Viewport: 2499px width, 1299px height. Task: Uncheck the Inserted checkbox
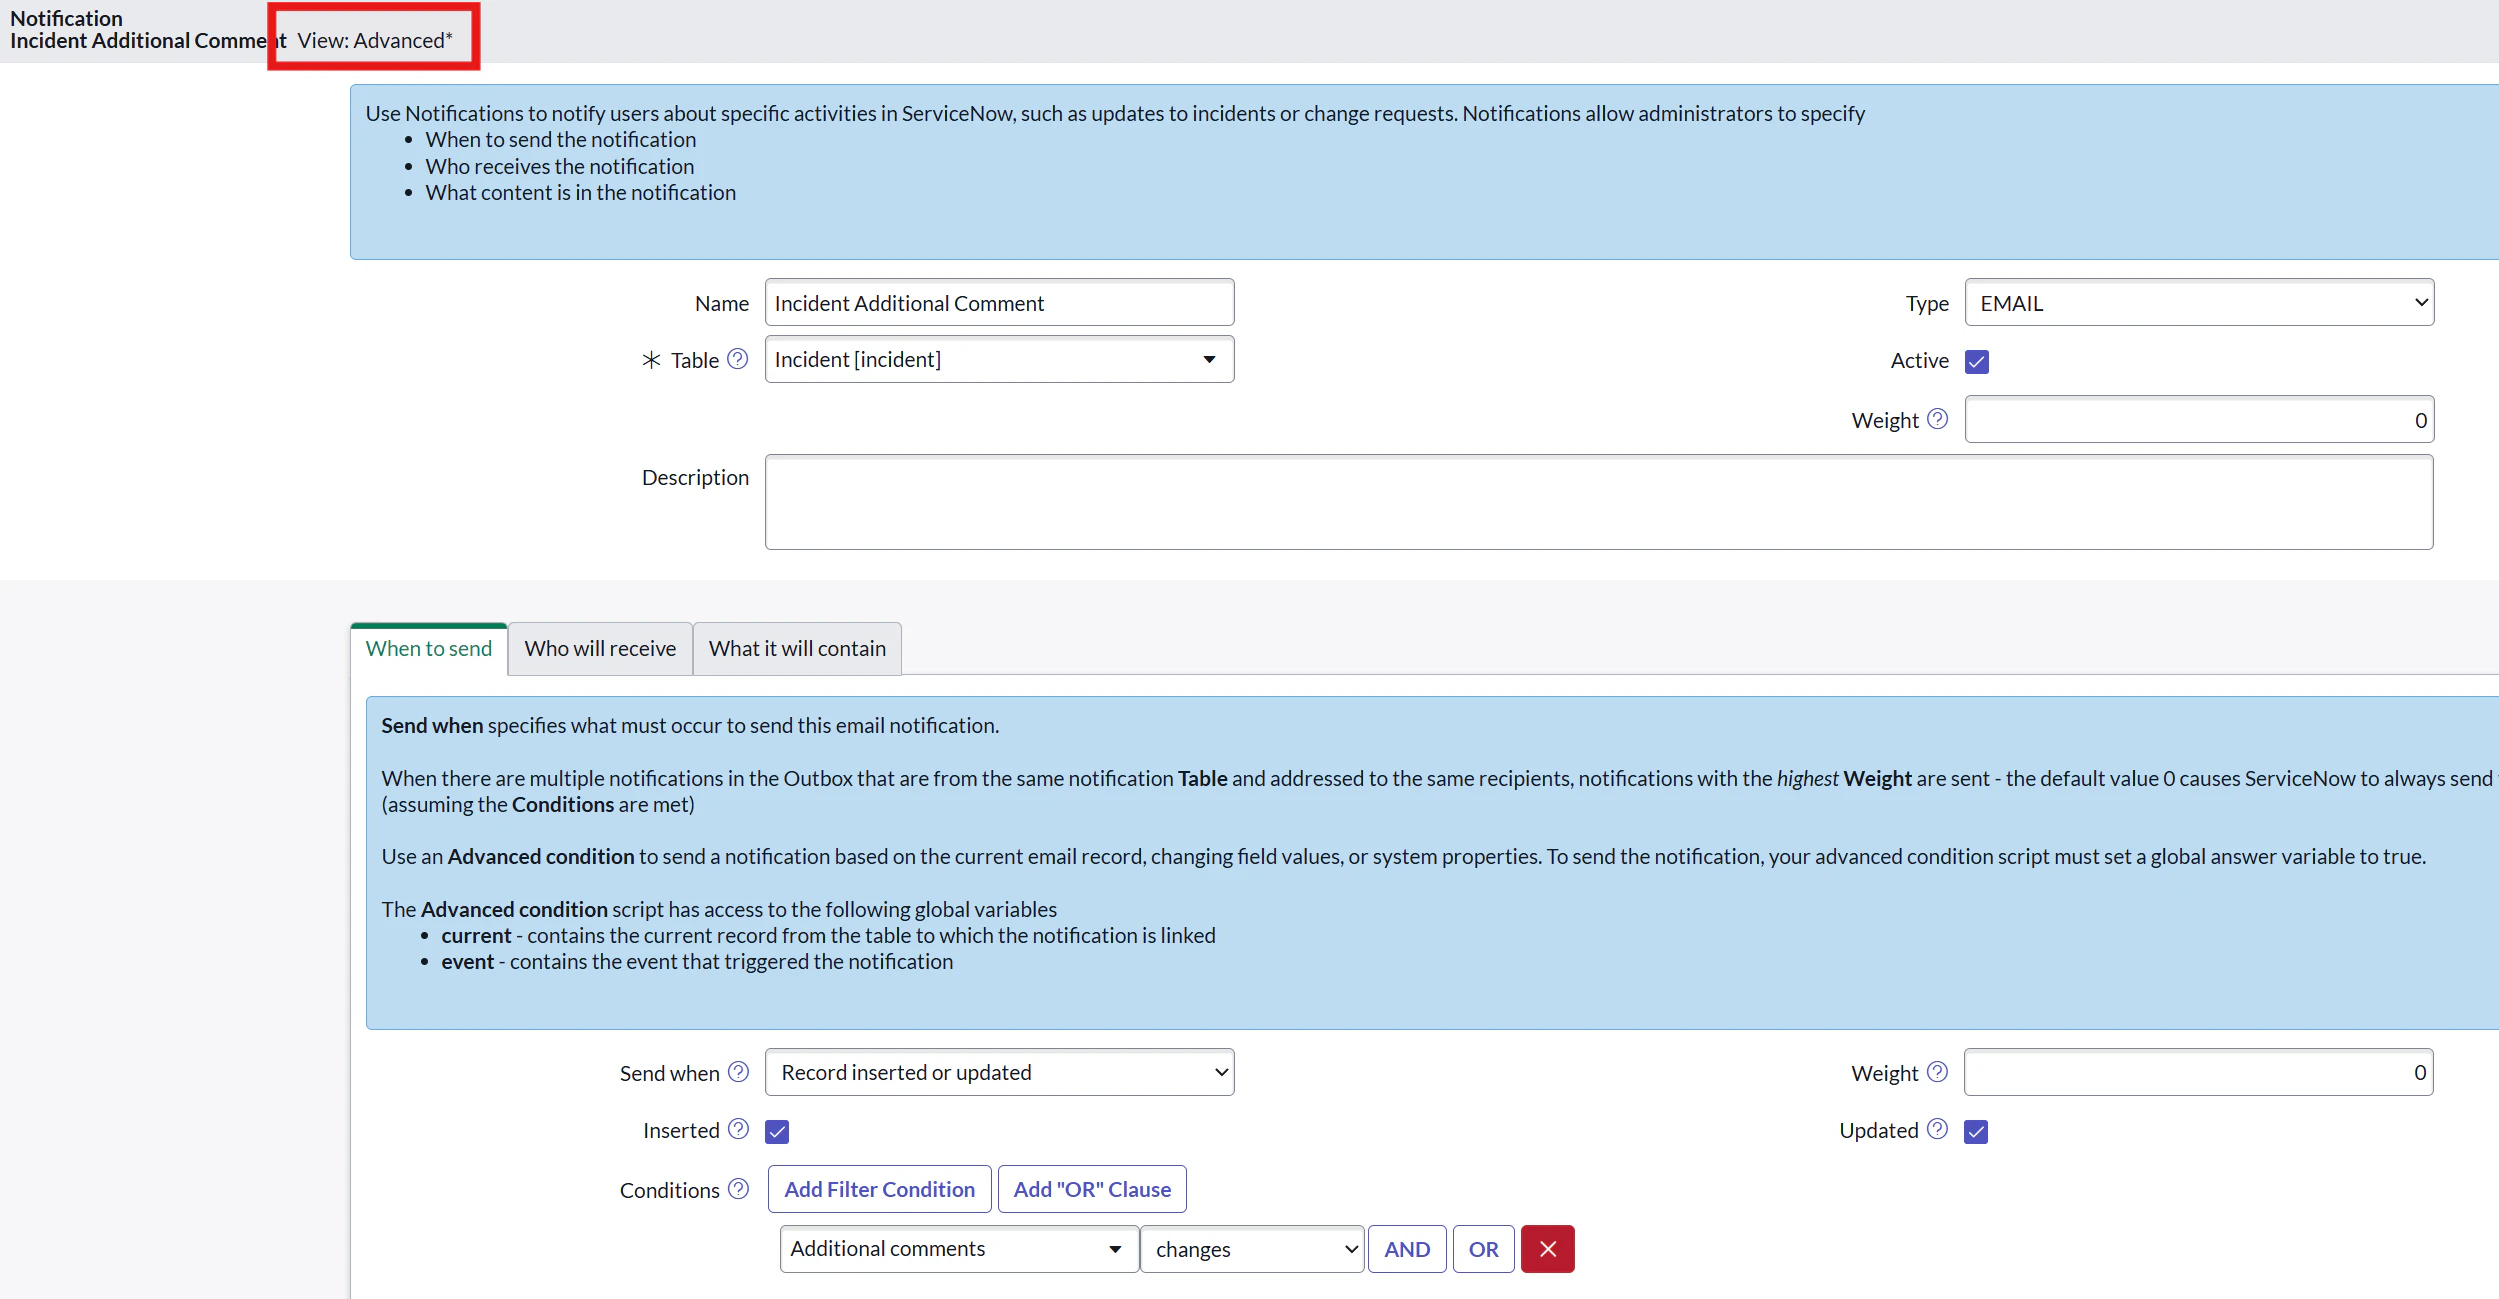(777, 1131)
